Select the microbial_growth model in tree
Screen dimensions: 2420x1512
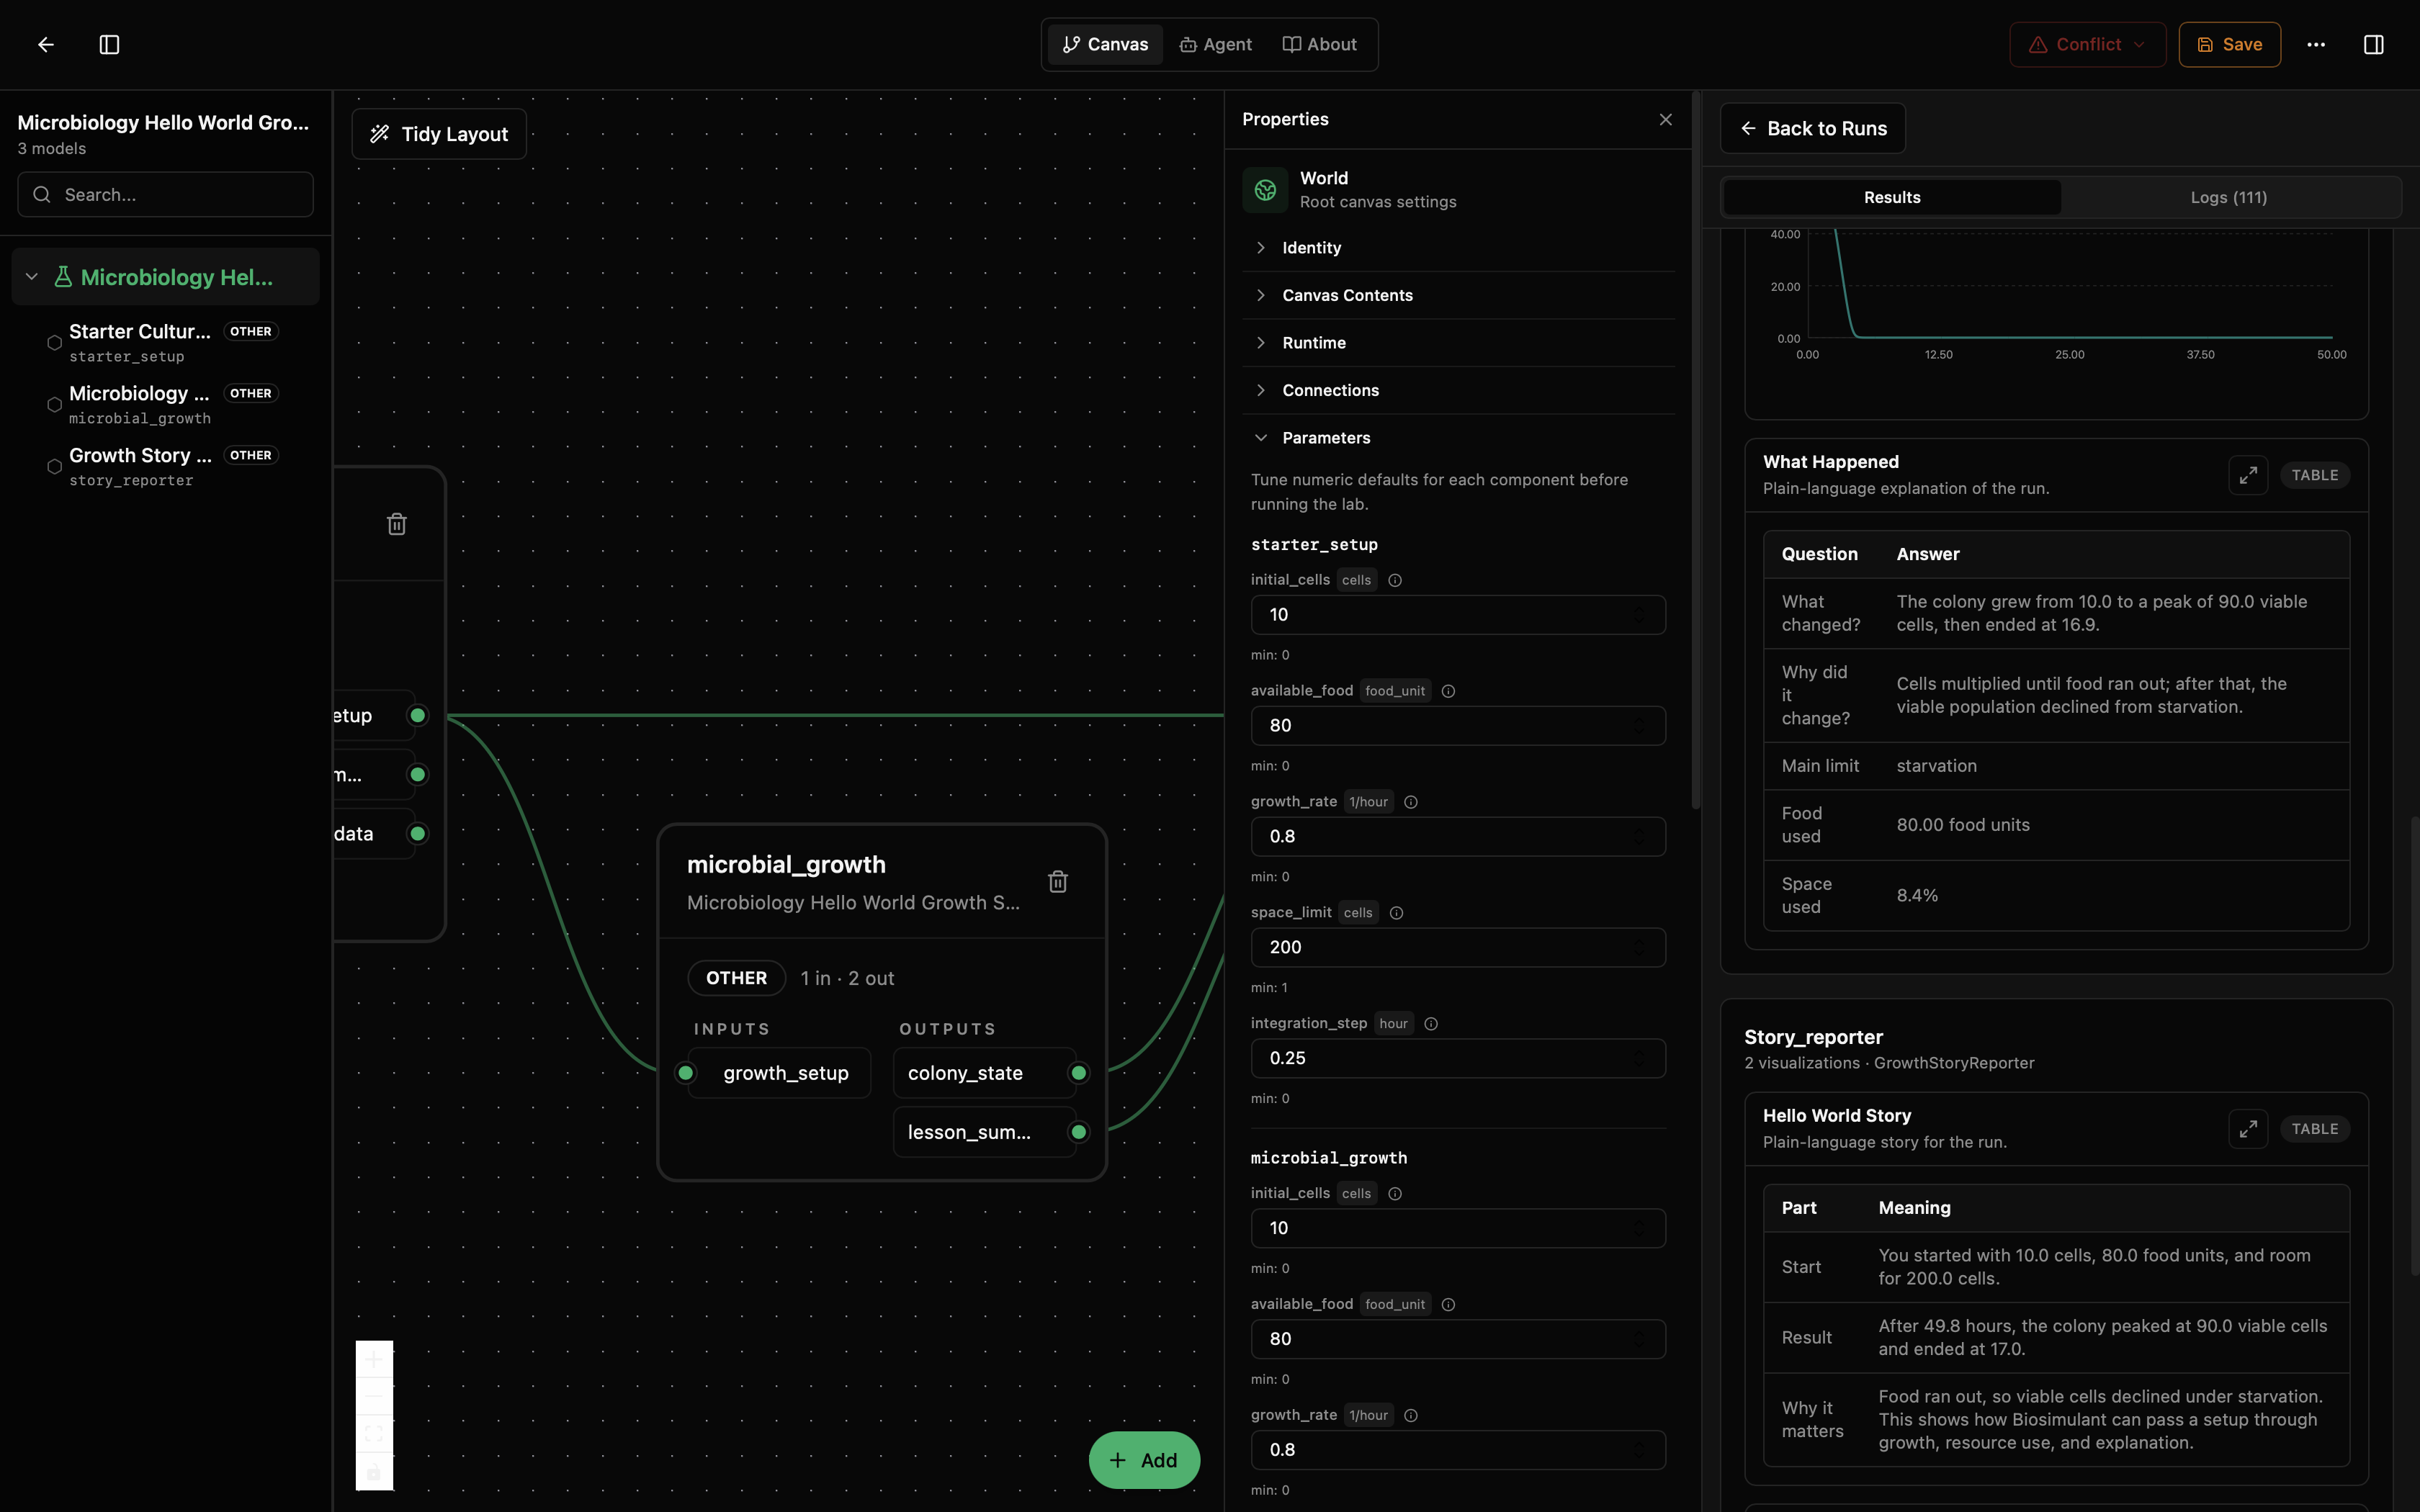(165, 404)
